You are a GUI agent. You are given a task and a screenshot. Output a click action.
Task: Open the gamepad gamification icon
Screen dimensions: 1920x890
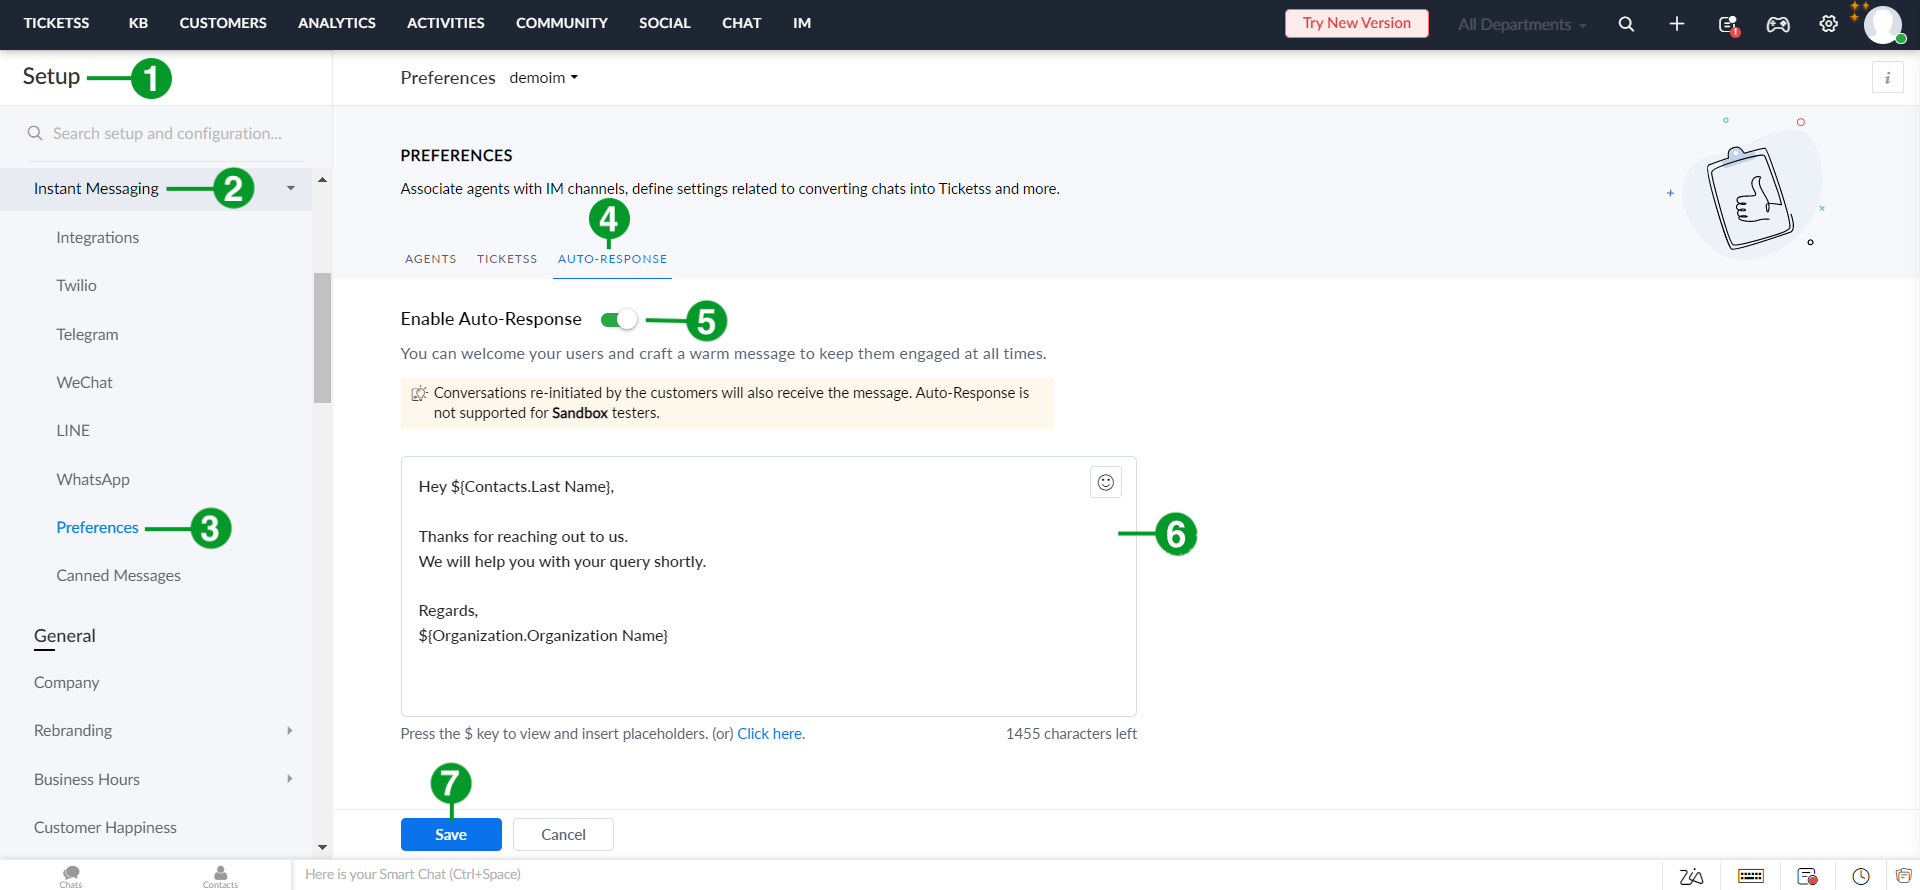pyautogui.click(x=1778, y=24)
